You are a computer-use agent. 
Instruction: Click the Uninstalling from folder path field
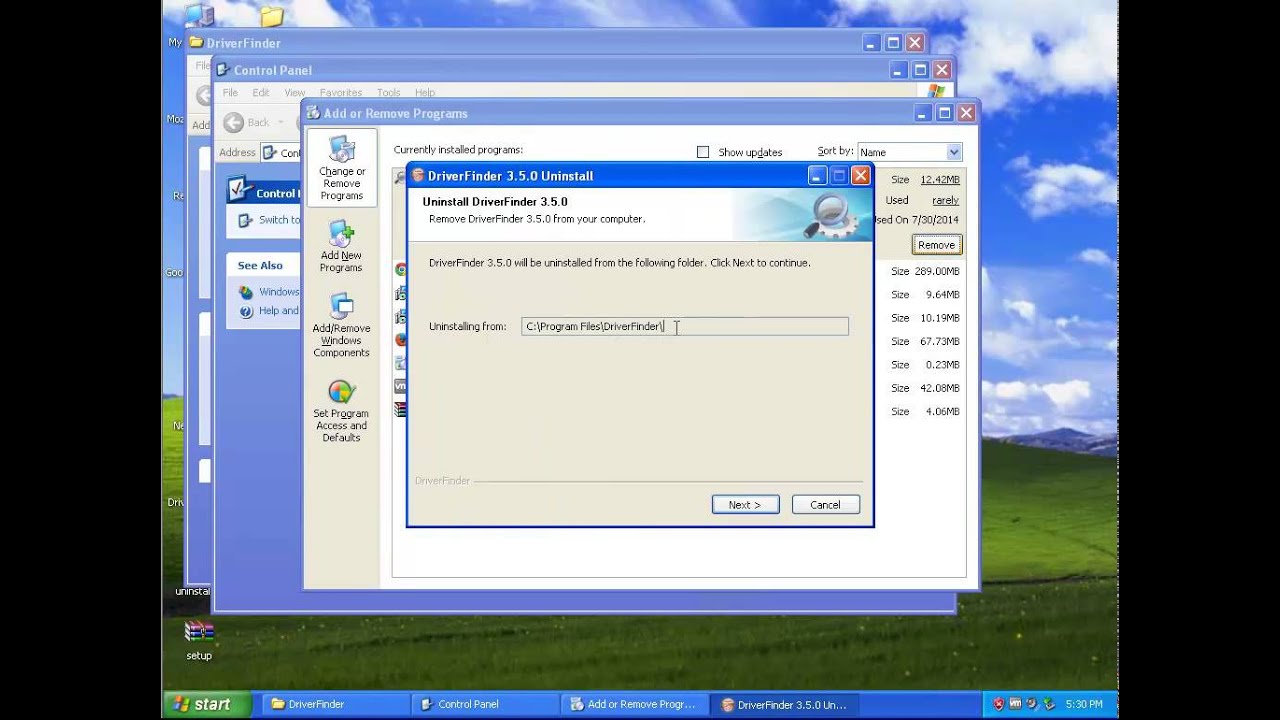pyautogui.click(x=685, y=326)
